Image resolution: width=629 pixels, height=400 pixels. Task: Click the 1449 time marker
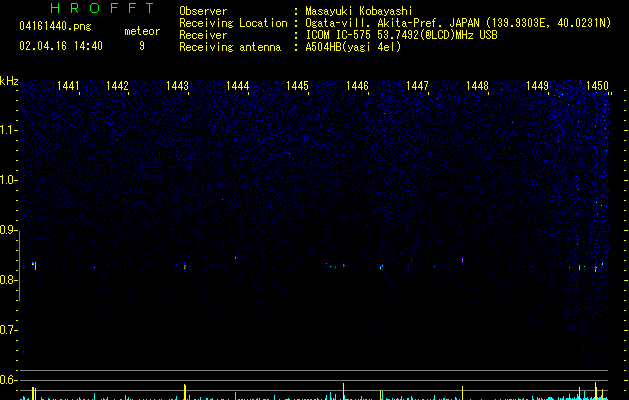537,86
